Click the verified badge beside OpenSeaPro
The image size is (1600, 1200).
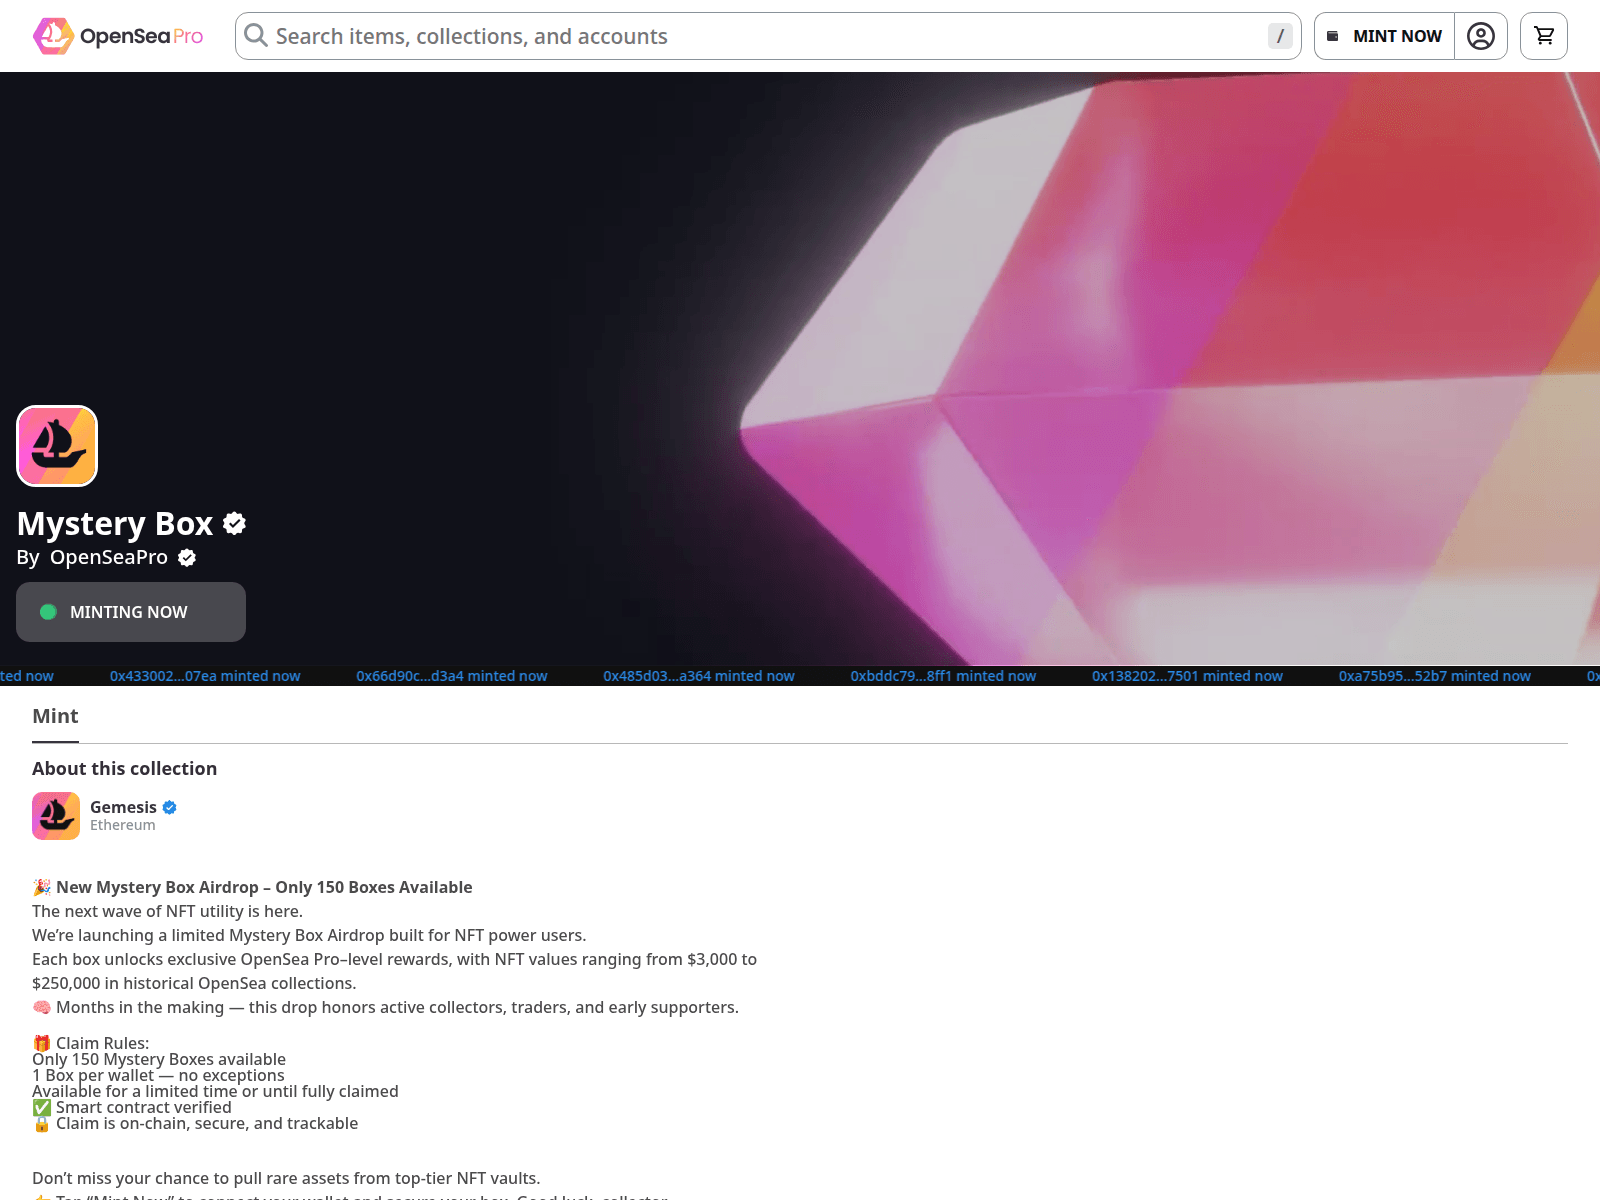(187, 558)
